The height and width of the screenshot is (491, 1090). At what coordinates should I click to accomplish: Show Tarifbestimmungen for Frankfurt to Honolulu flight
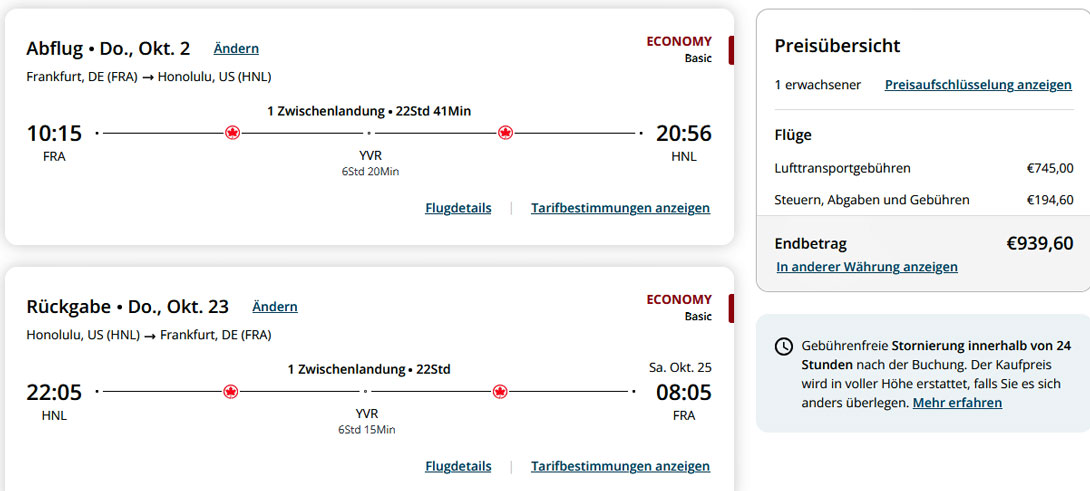[620, 208]
